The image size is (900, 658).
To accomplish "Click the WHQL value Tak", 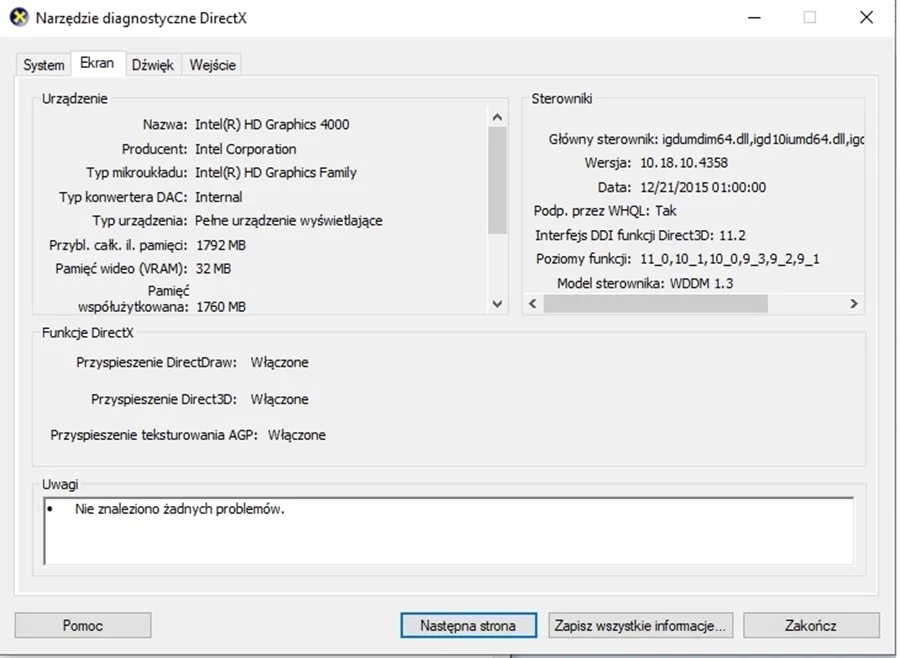I will click(666, 211).
